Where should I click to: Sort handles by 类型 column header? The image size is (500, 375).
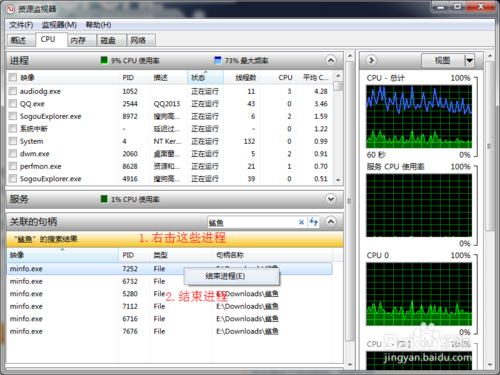(x=181, y=255)
